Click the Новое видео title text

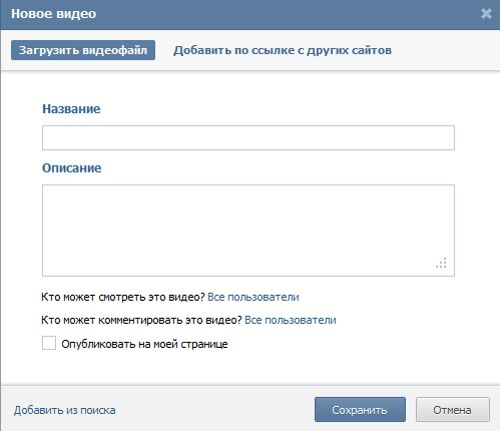[54, 14]
